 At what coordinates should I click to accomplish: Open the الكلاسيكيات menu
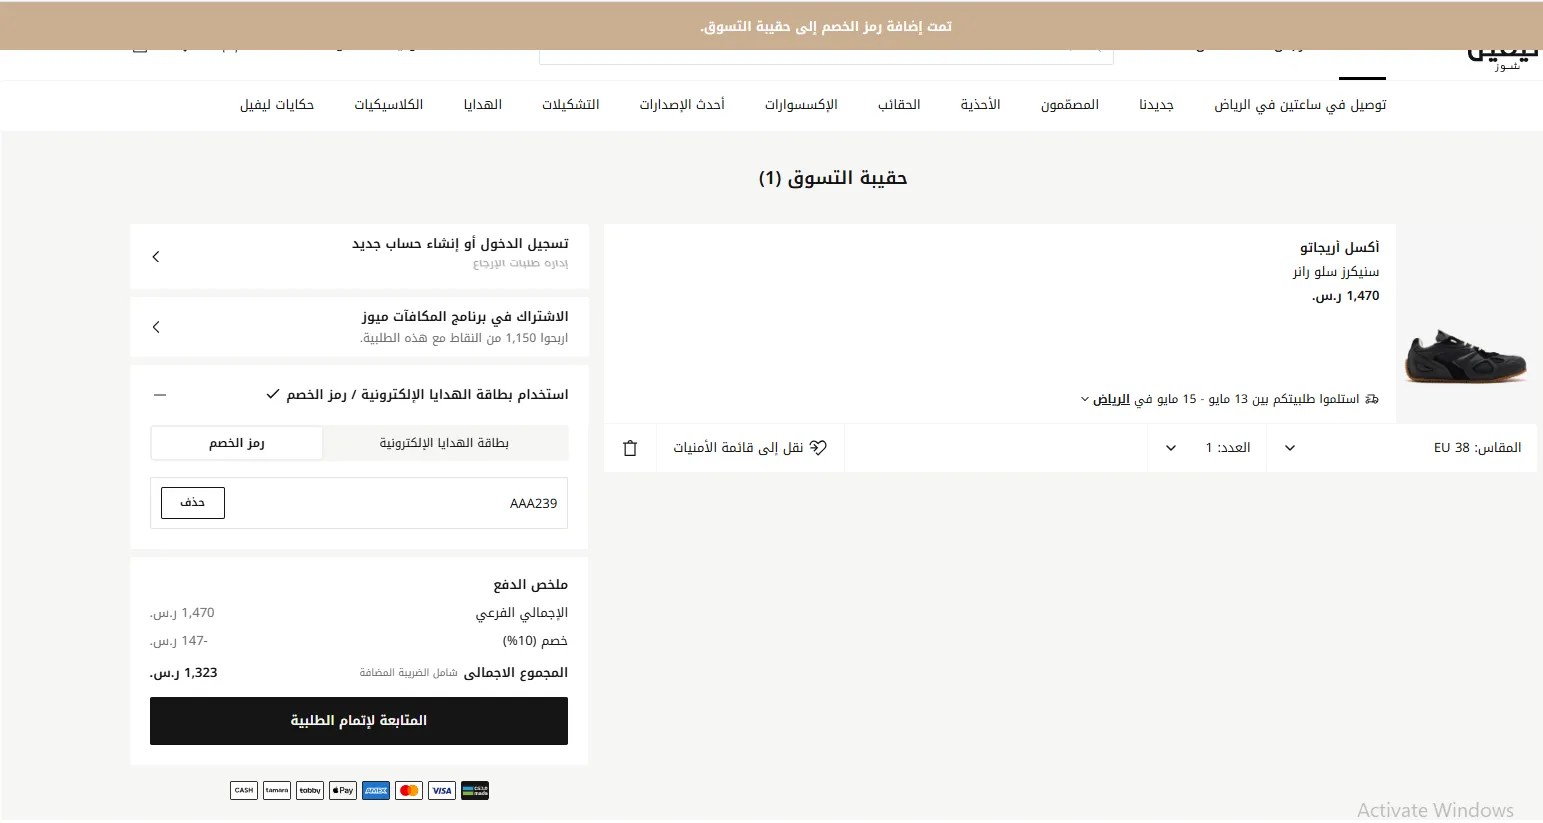point(389,105)
